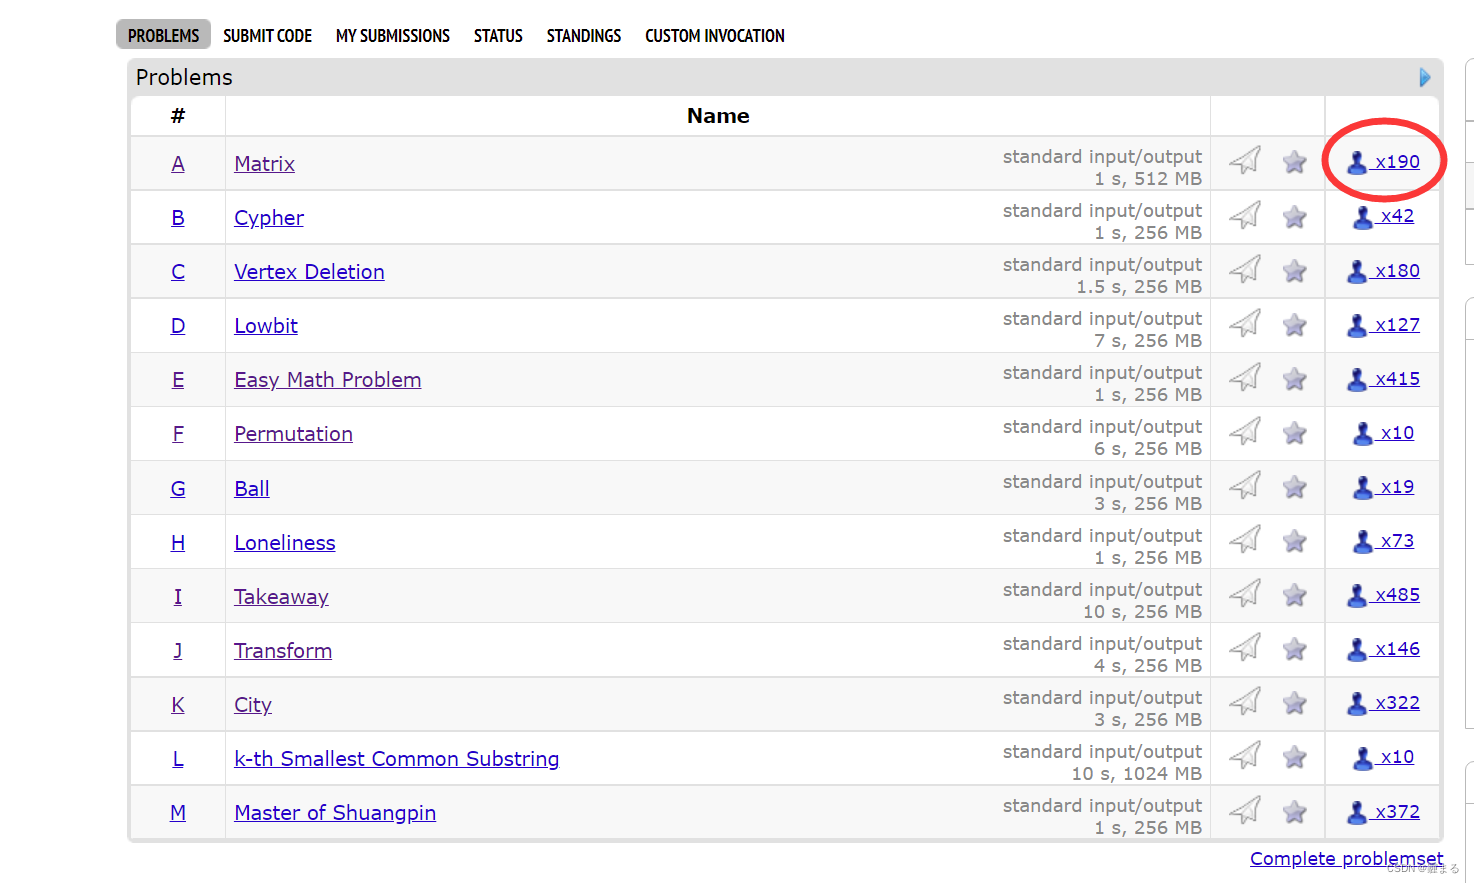The height and width of the screenshot is (883, 1474).
Task: Open Permutation problem link
Action: [293, 434]
